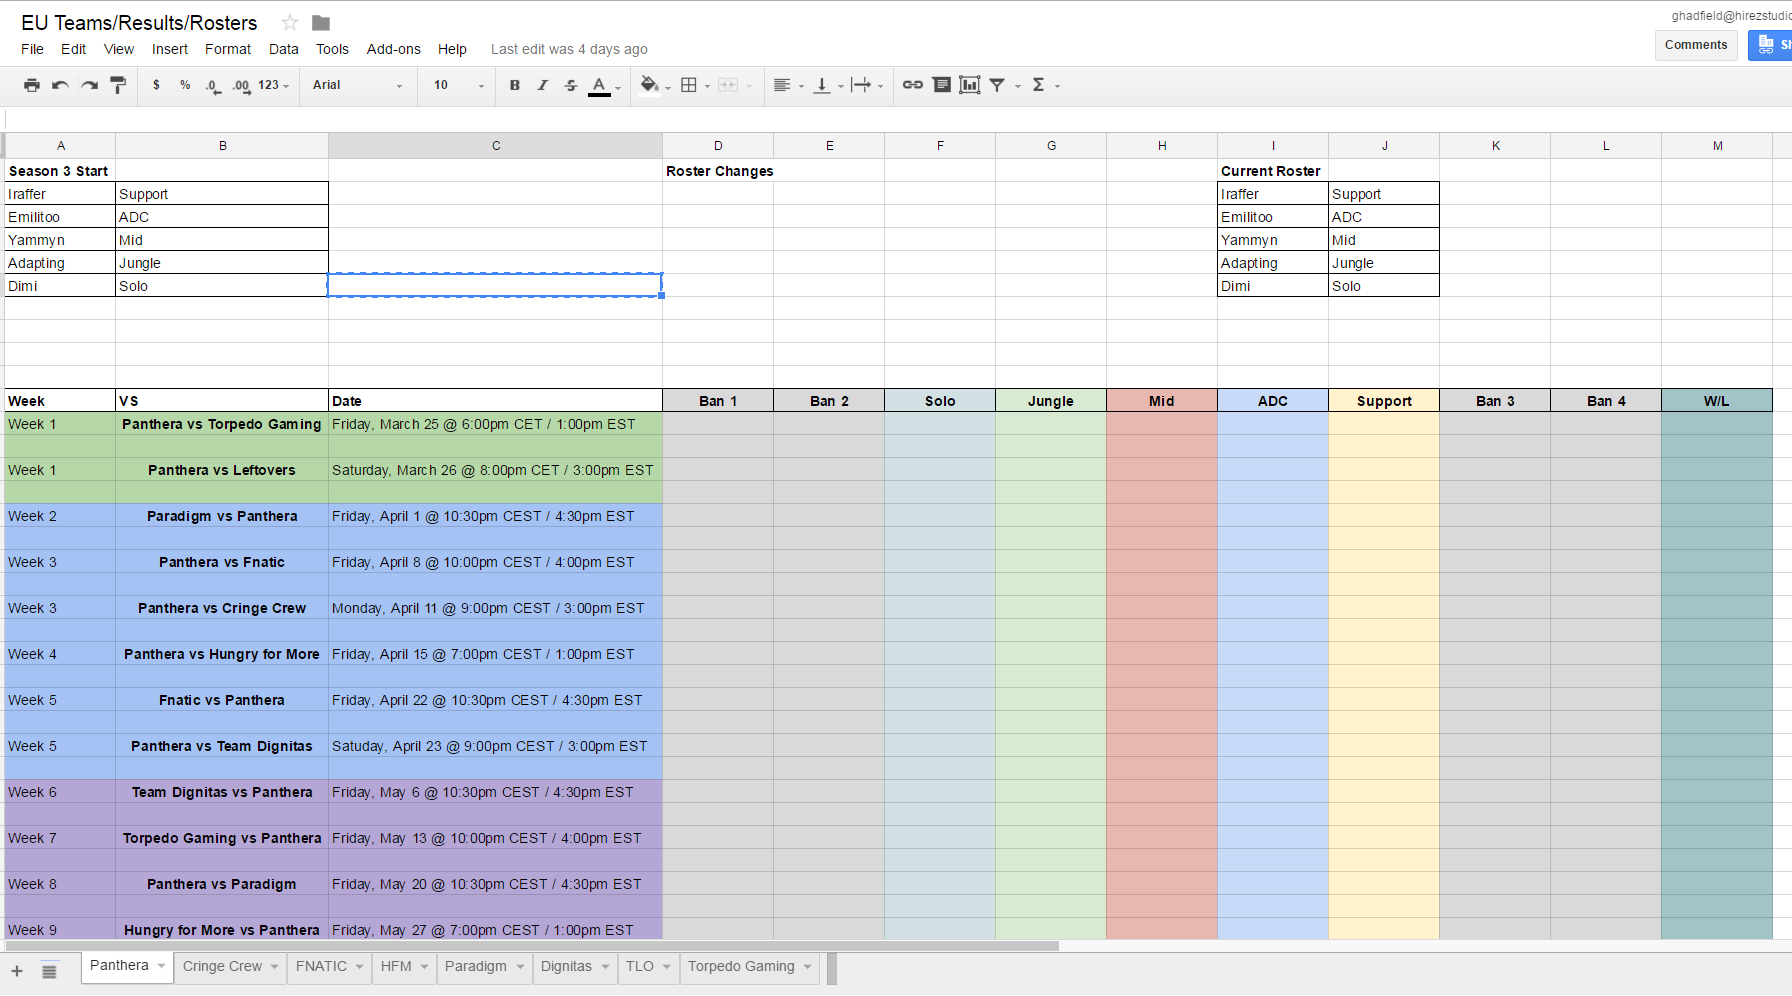Increase decimal places
The height and width of the screenshot is (996, 1792).
click(x=241, y=86)
